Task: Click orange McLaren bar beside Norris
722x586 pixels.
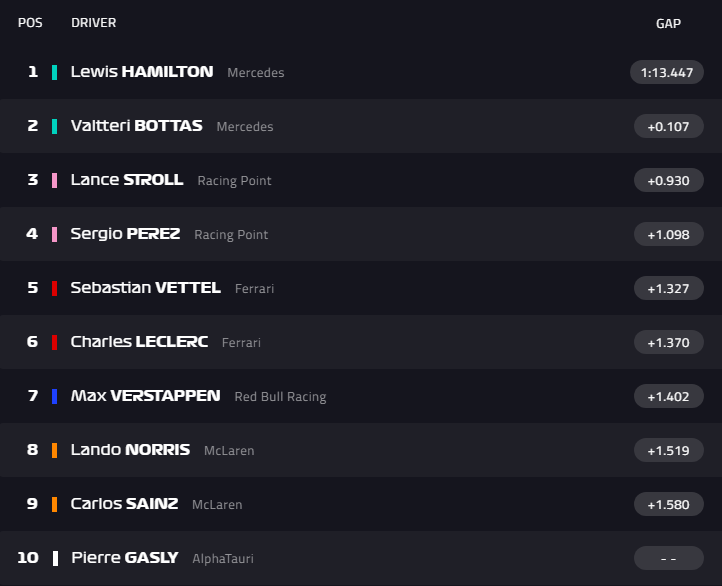Action: [x=55, y=450]
